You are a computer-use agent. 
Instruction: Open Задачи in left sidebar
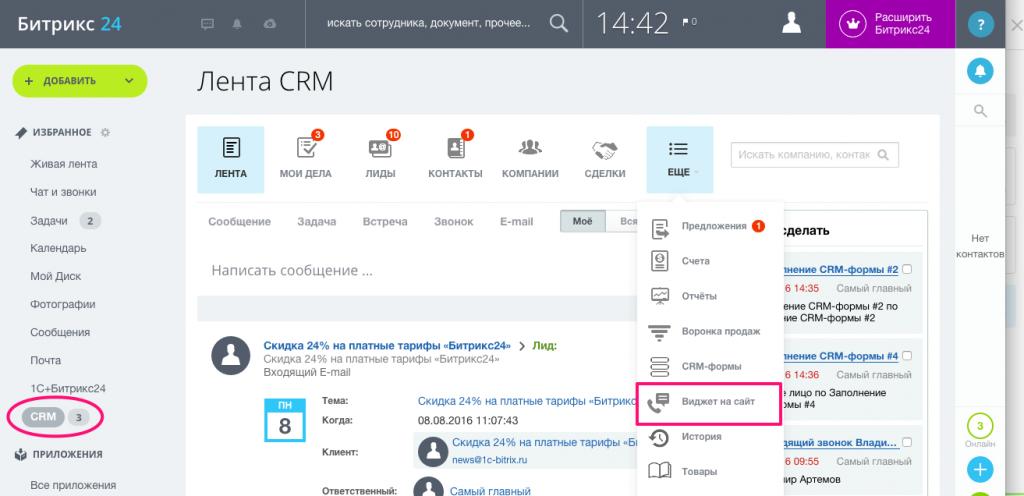pos(49,221)
